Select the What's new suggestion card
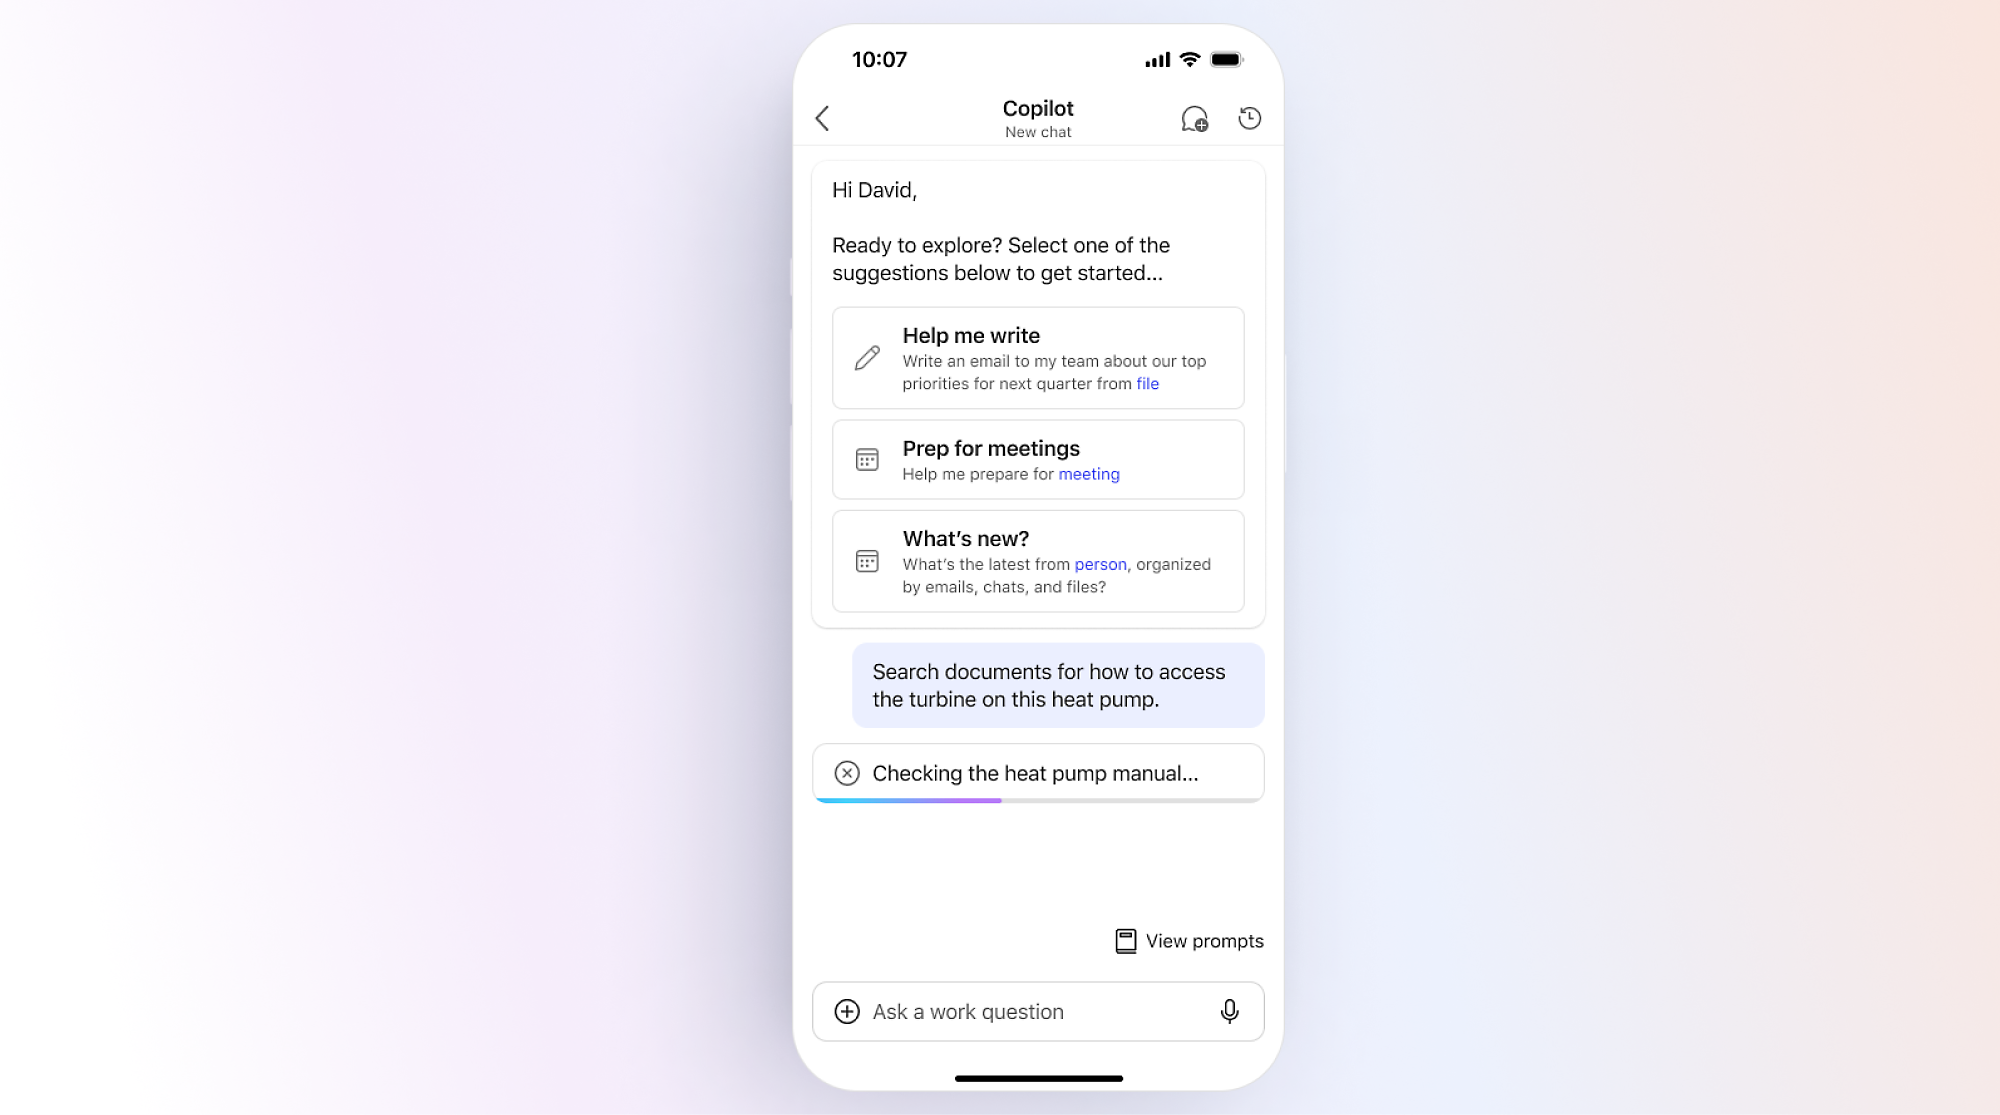Screen dimensions: 2000x1115 pyautogui.click(x=1038, y=560)
